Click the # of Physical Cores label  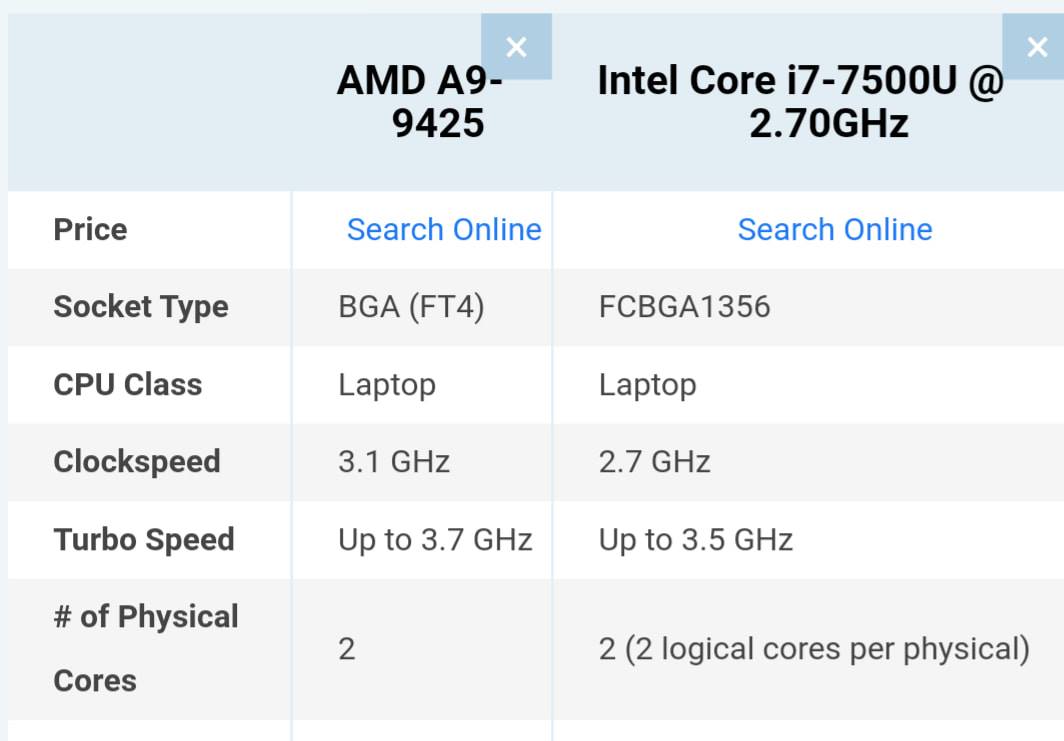pos(146,648)
